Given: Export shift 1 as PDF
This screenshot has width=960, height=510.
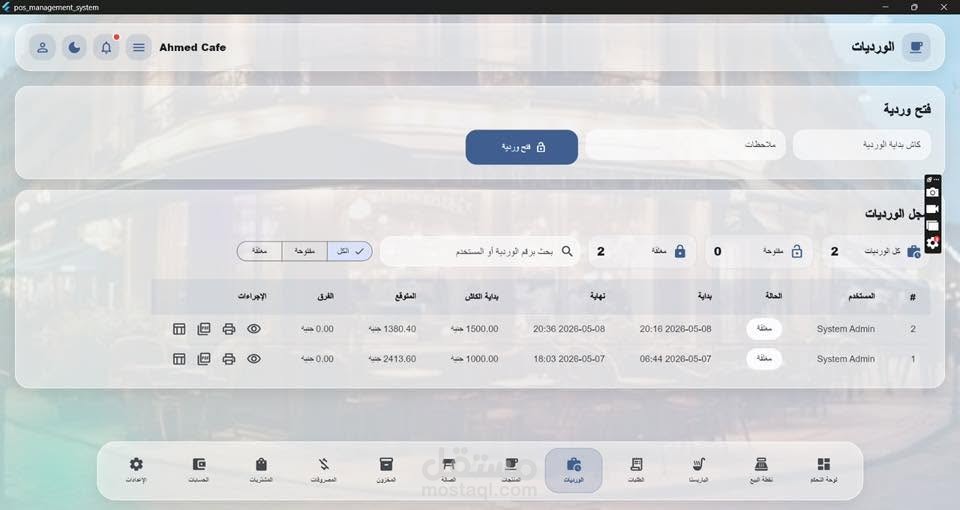Looking at the screenshot, I should tap(204, 359).
